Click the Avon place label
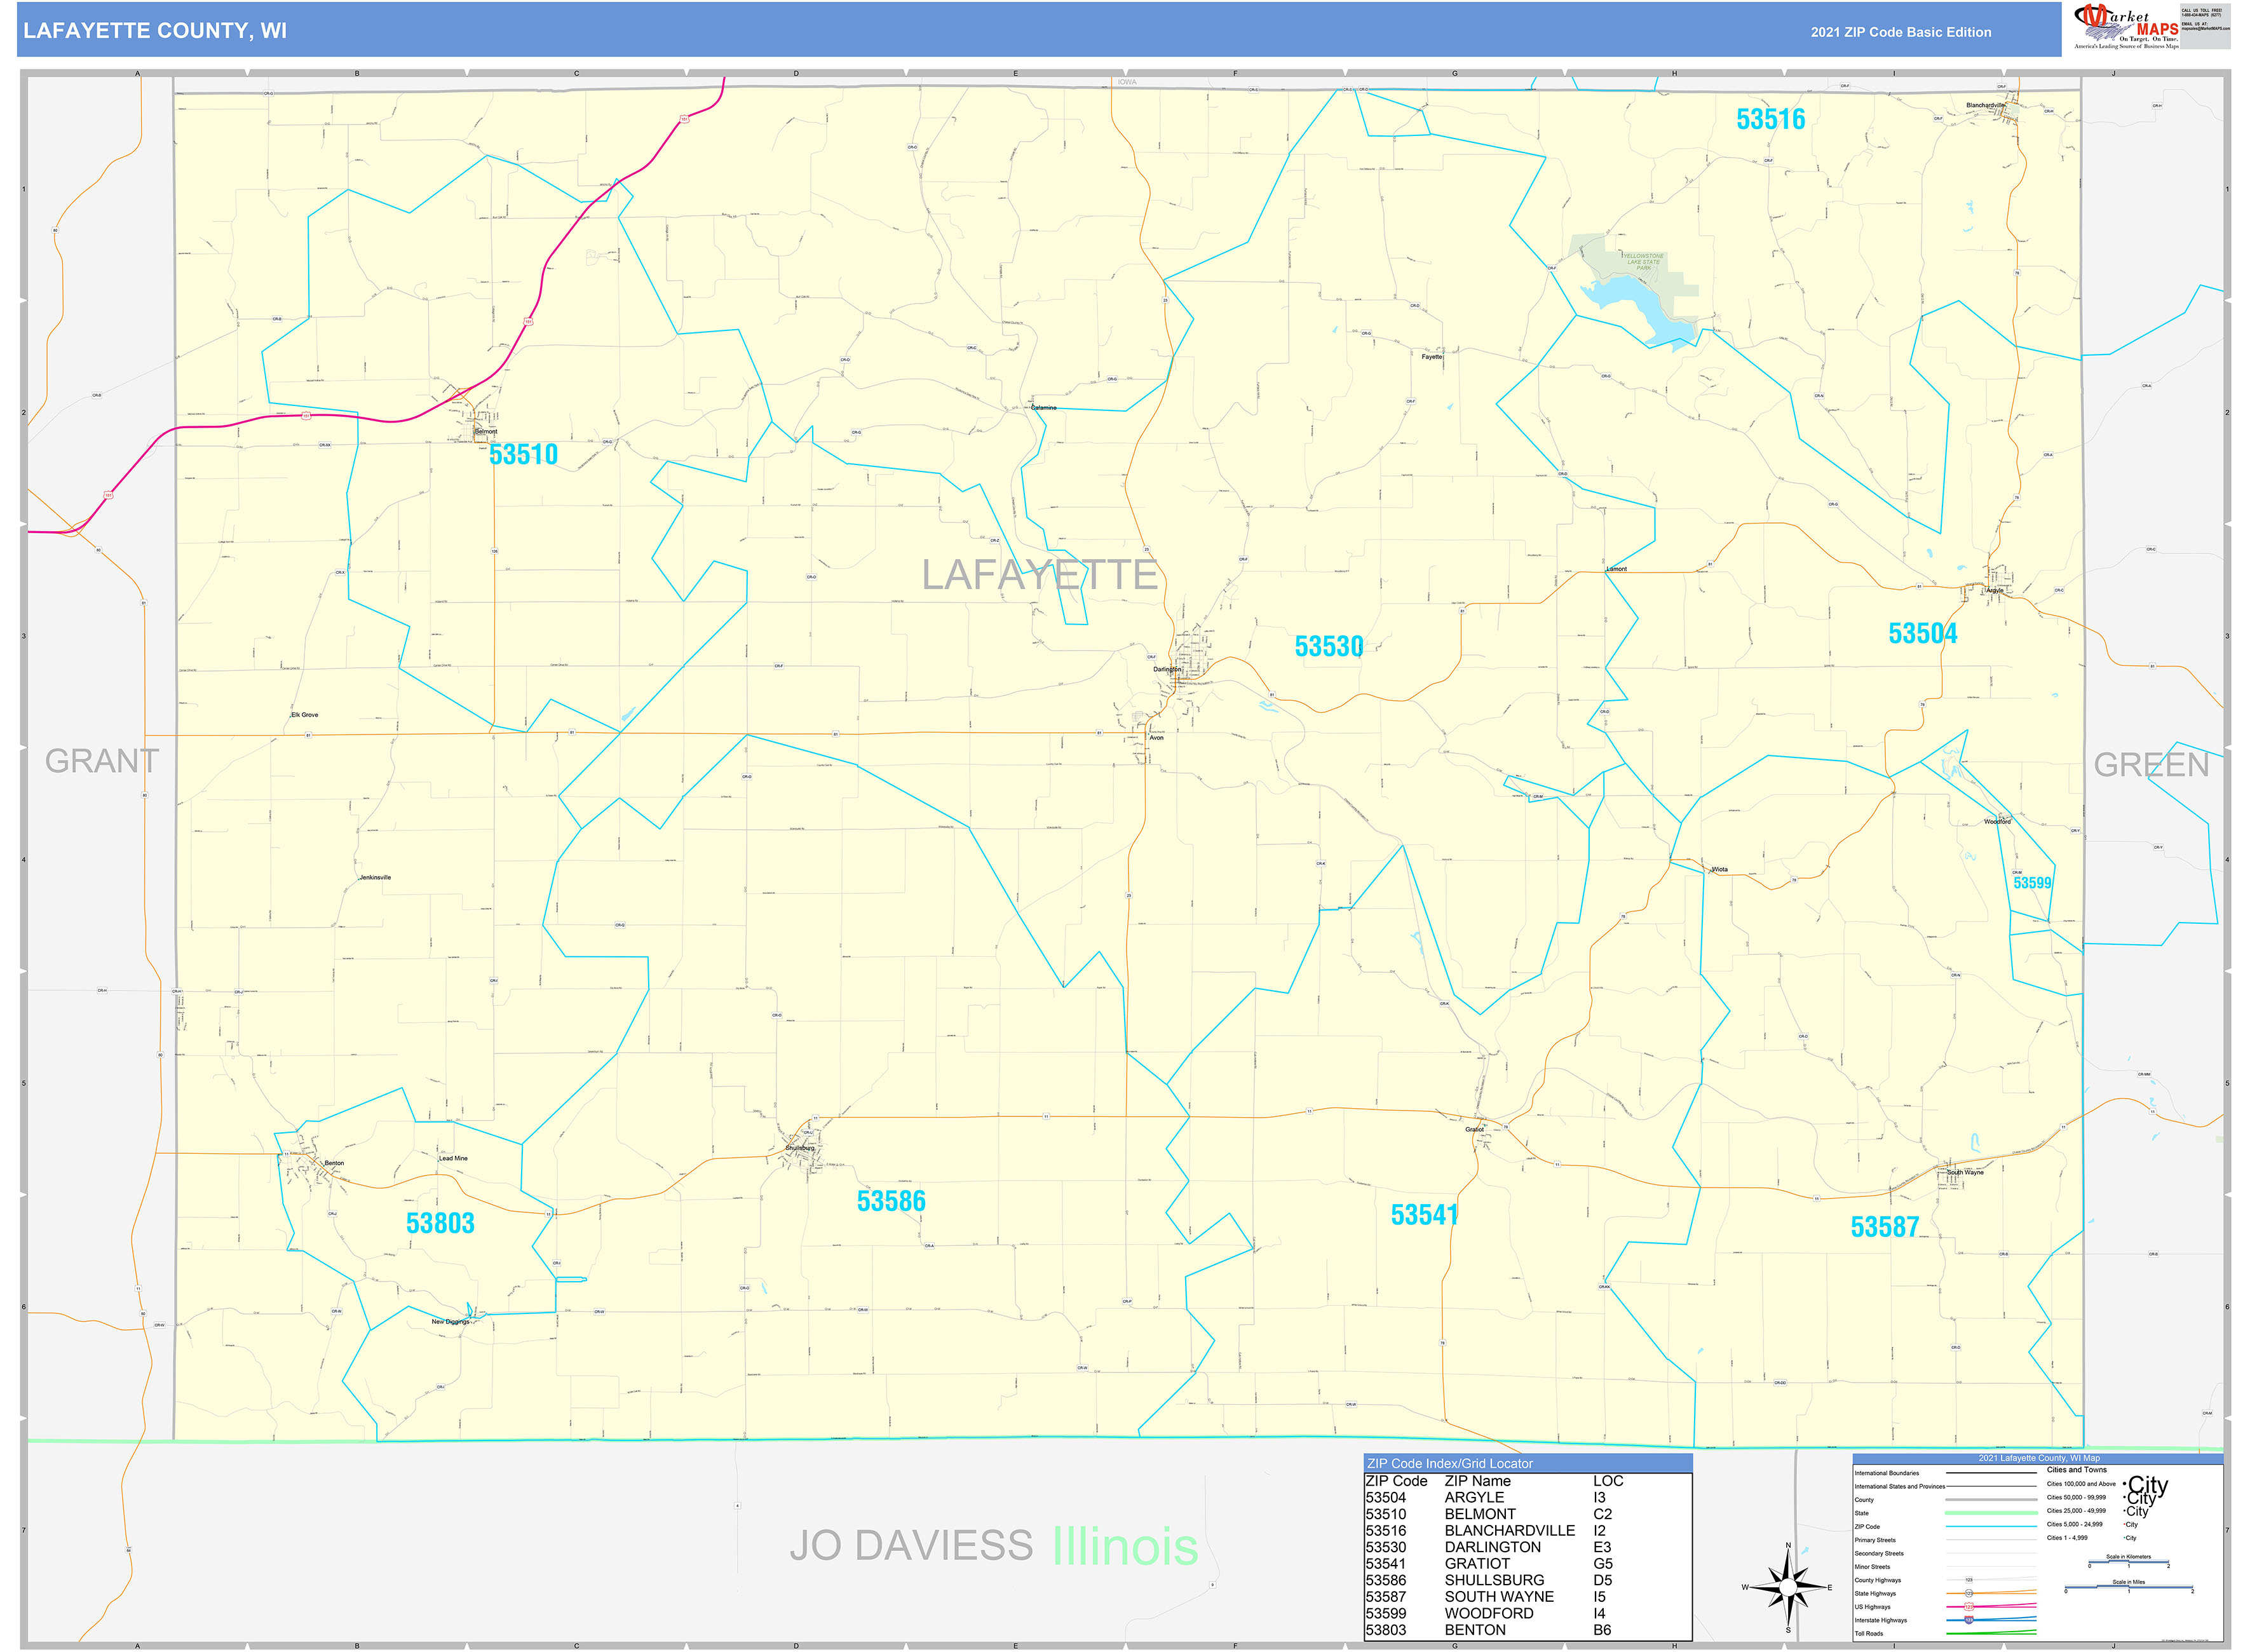2250x1652 pixels. point(1156,738)
